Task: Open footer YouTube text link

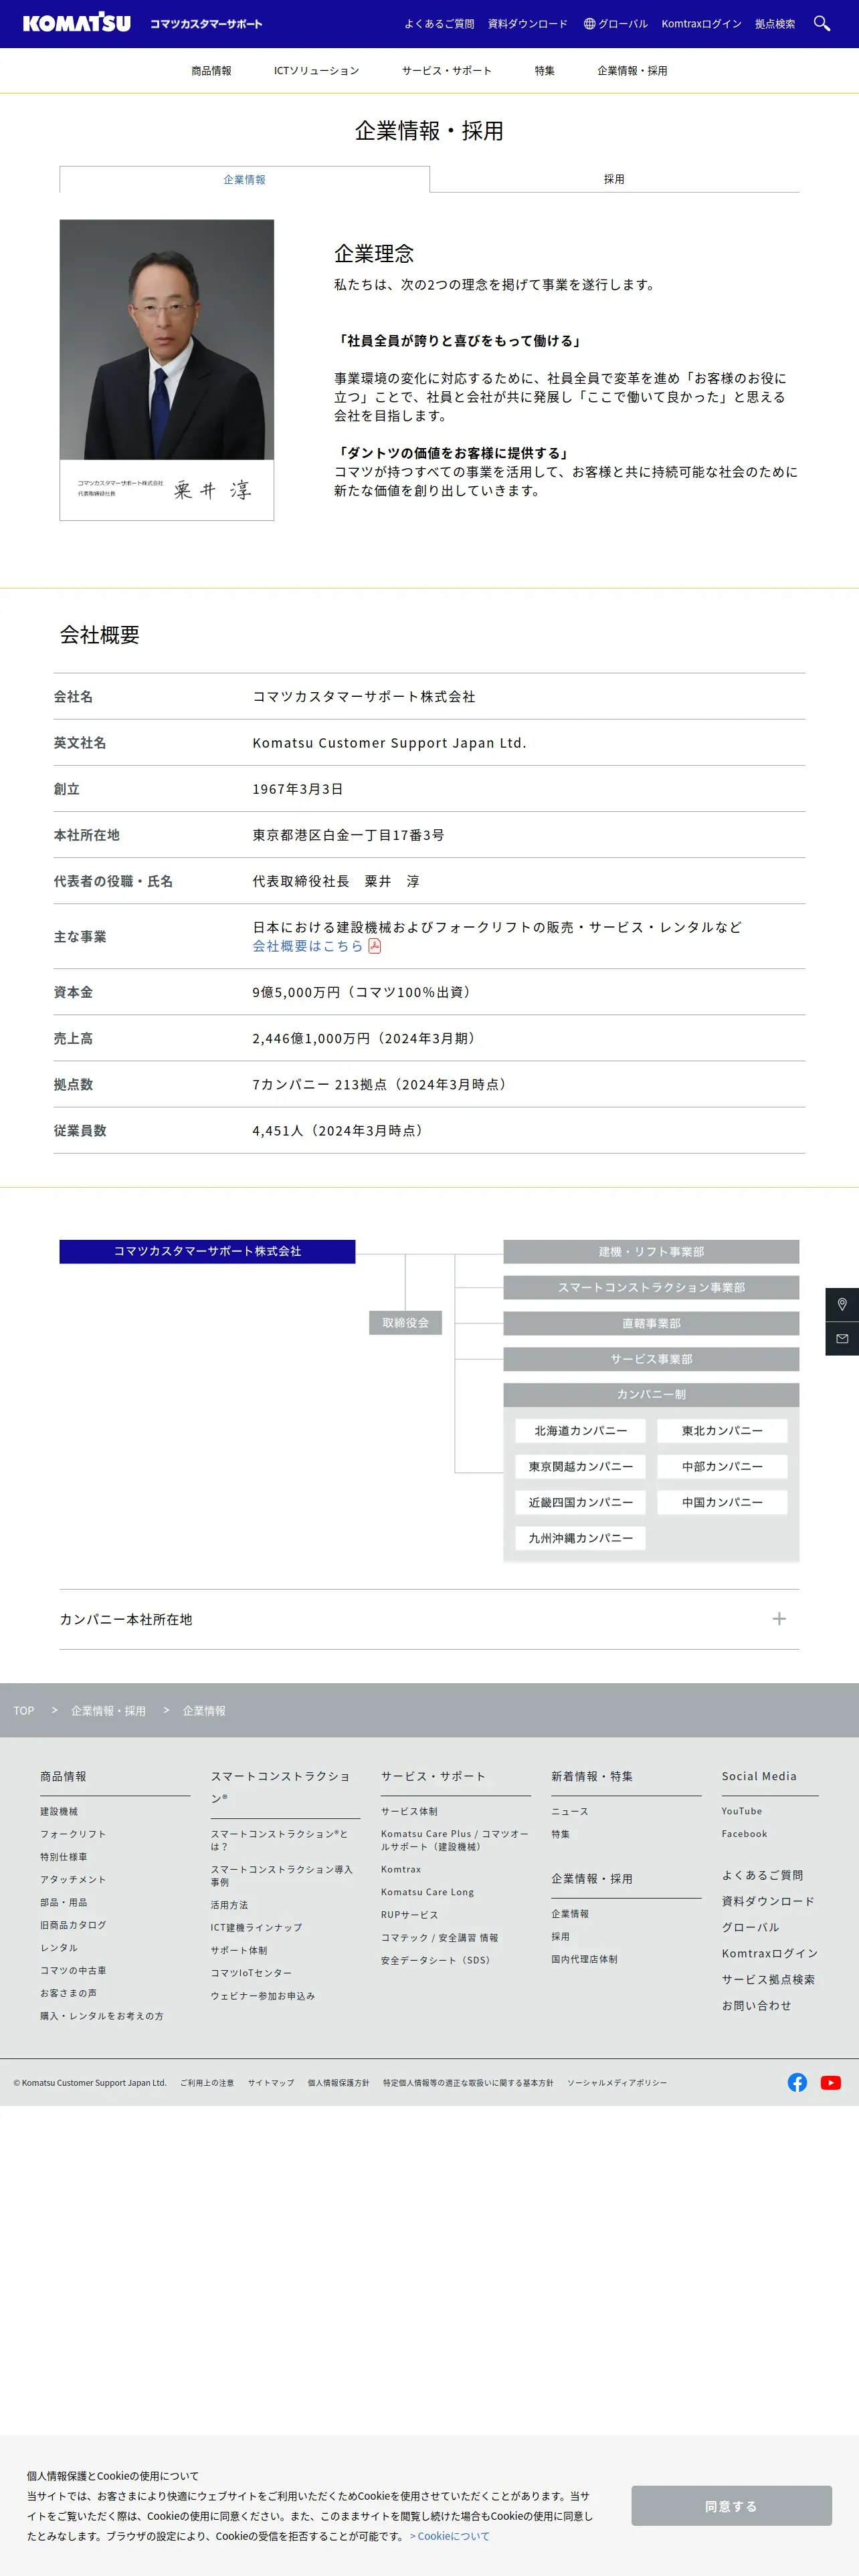Action: click(742, 1811)
